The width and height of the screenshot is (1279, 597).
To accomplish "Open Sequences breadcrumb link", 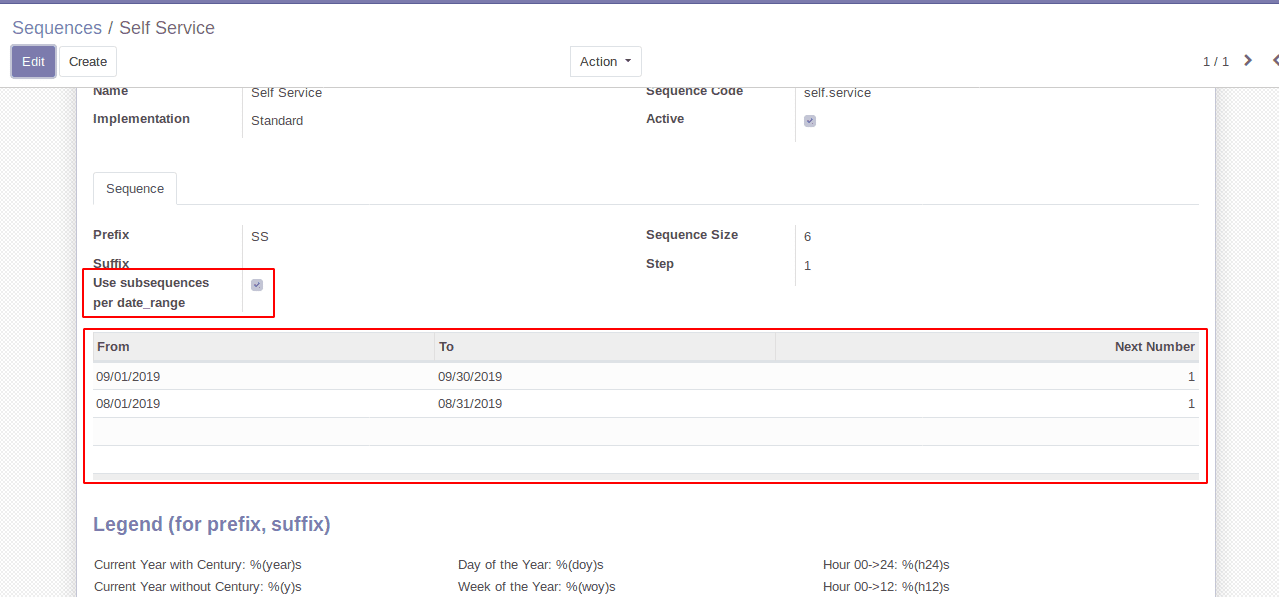I will pyautogui.click(x=57, y=28).
